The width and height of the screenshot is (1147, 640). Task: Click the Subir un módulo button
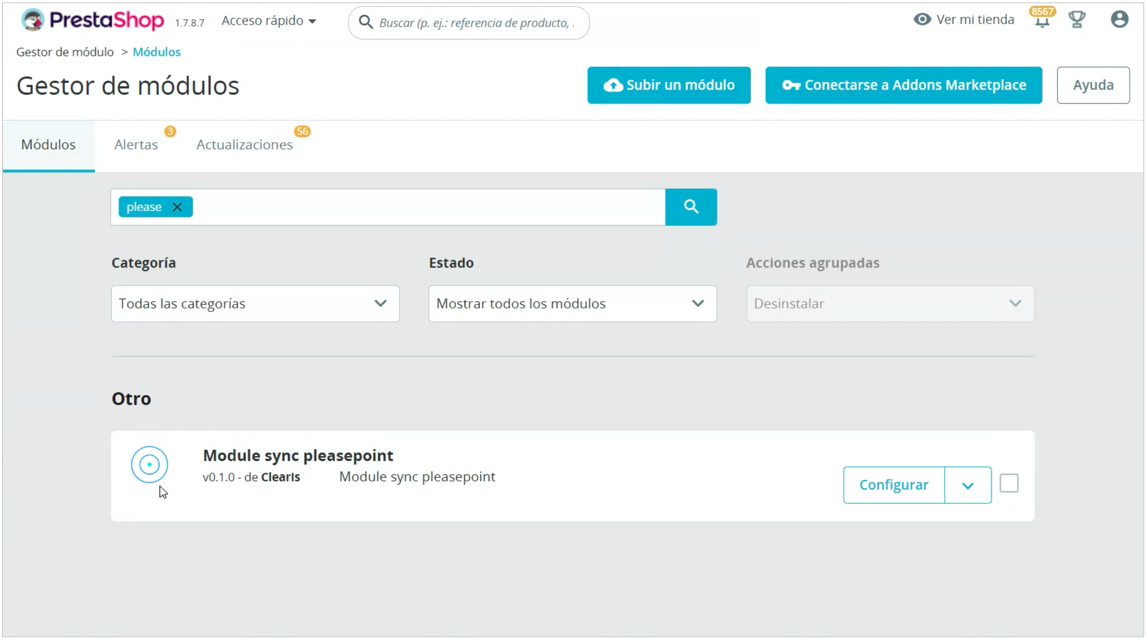click(x=668, y=85)
